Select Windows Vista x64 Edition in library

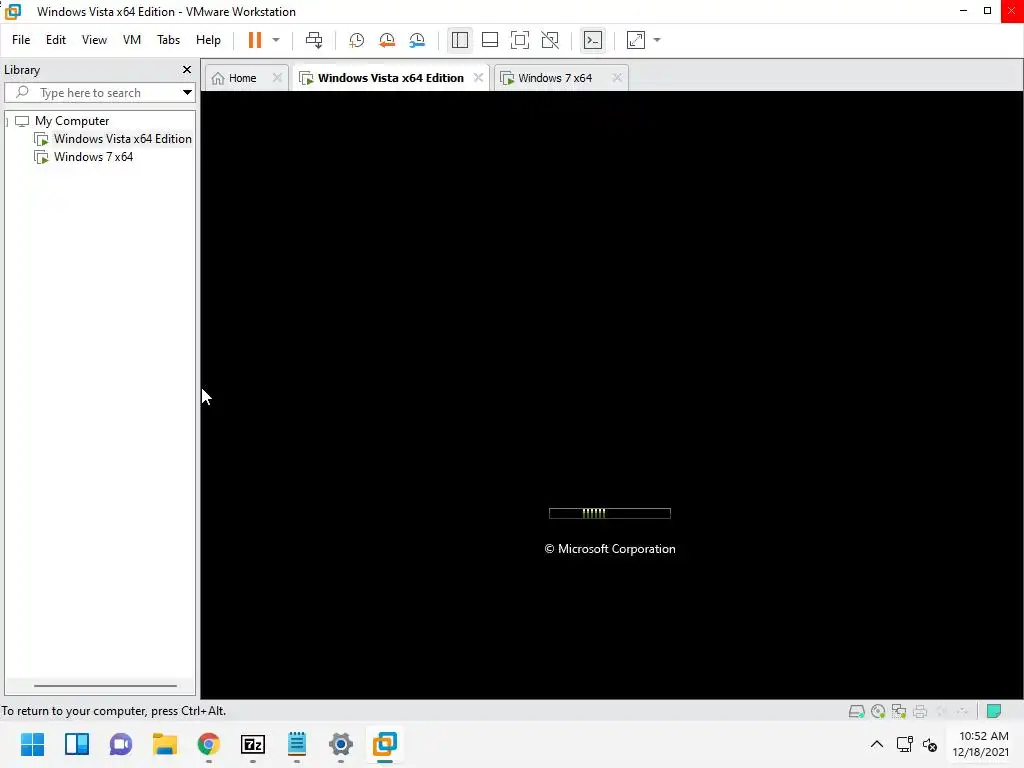tap(122, 138)
